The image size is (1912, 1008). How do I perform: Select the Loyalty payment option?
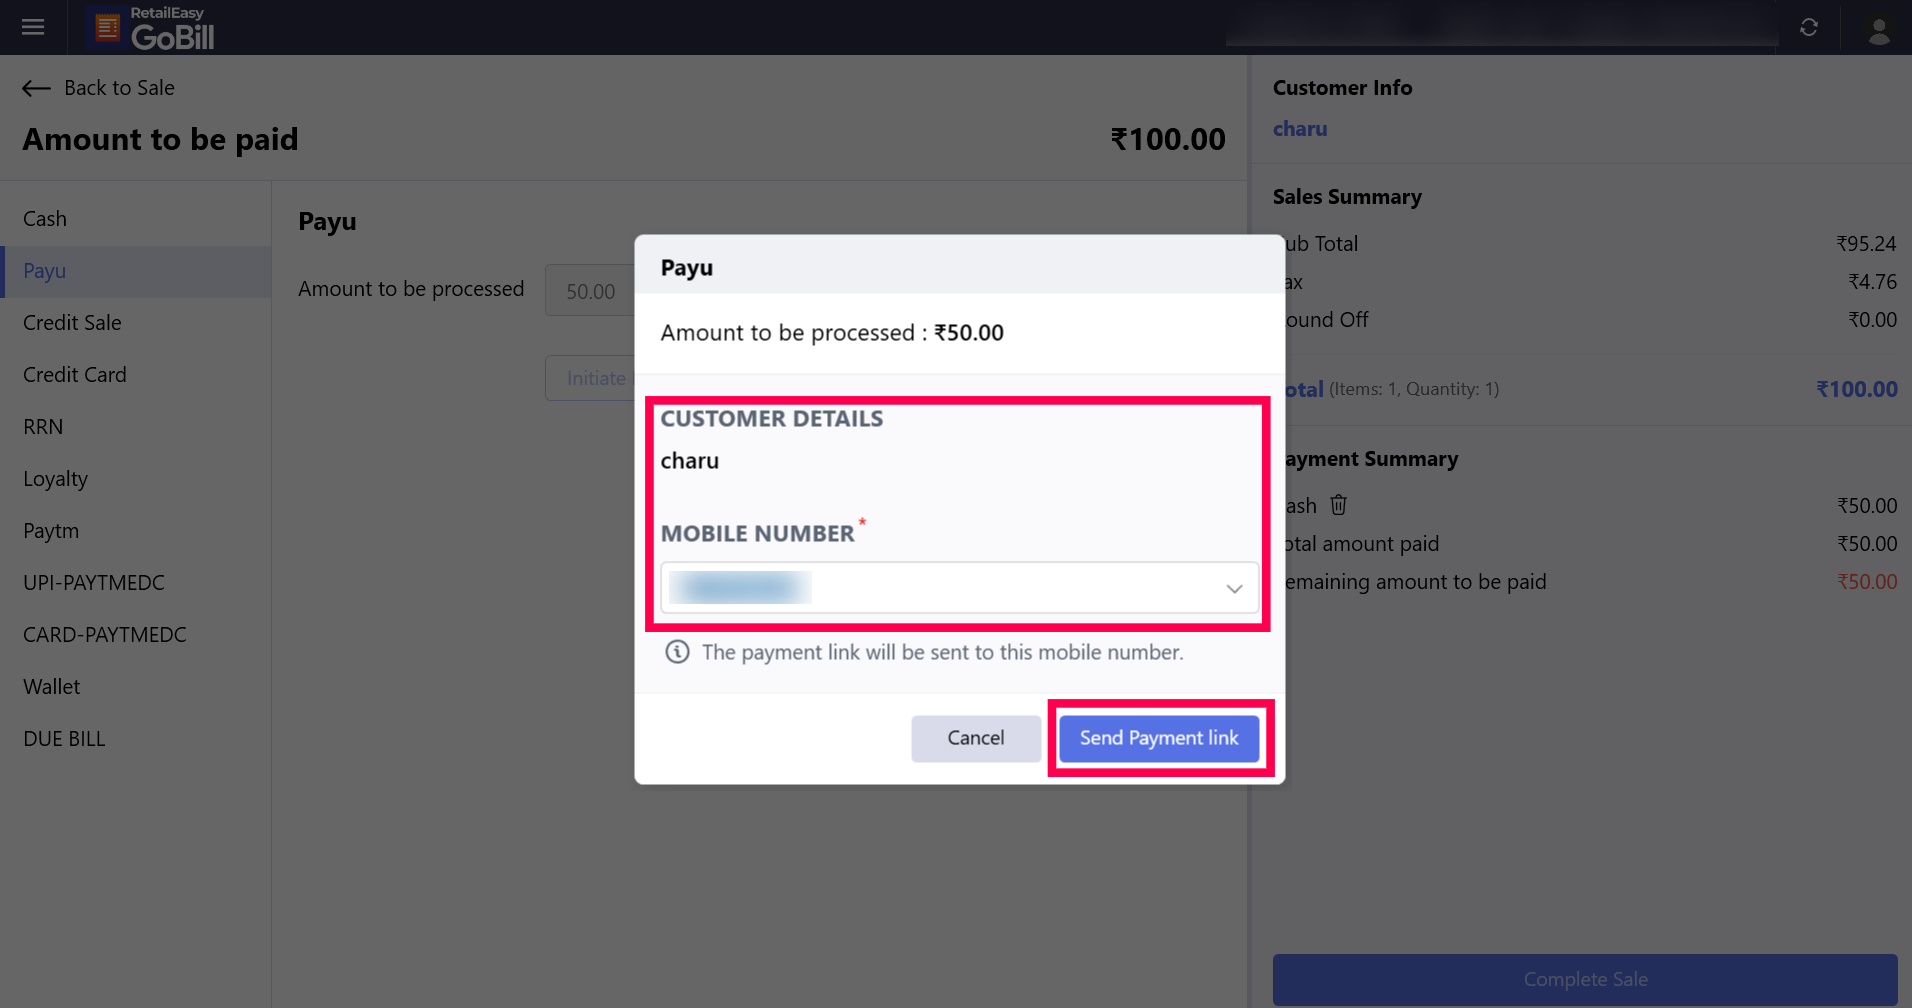(x=56, y=479)
